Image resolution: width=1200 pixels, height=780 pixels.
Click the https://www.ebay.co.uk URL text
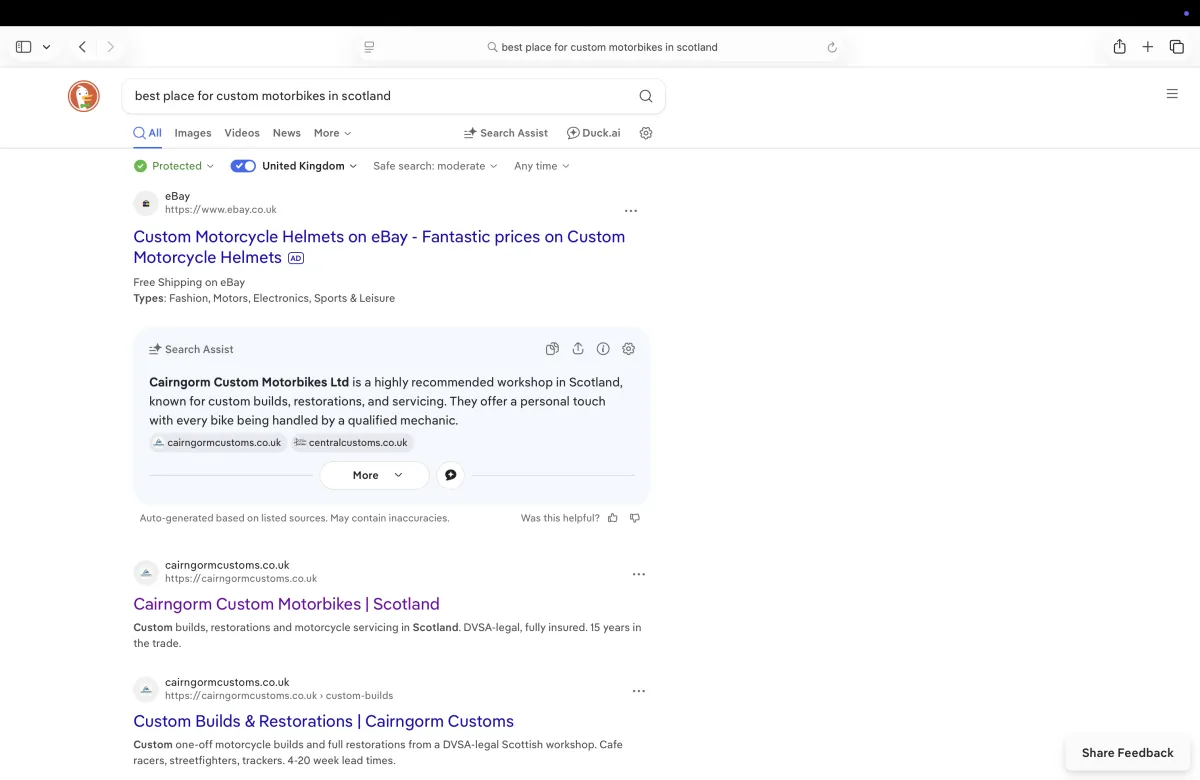[x=221, y=210]
